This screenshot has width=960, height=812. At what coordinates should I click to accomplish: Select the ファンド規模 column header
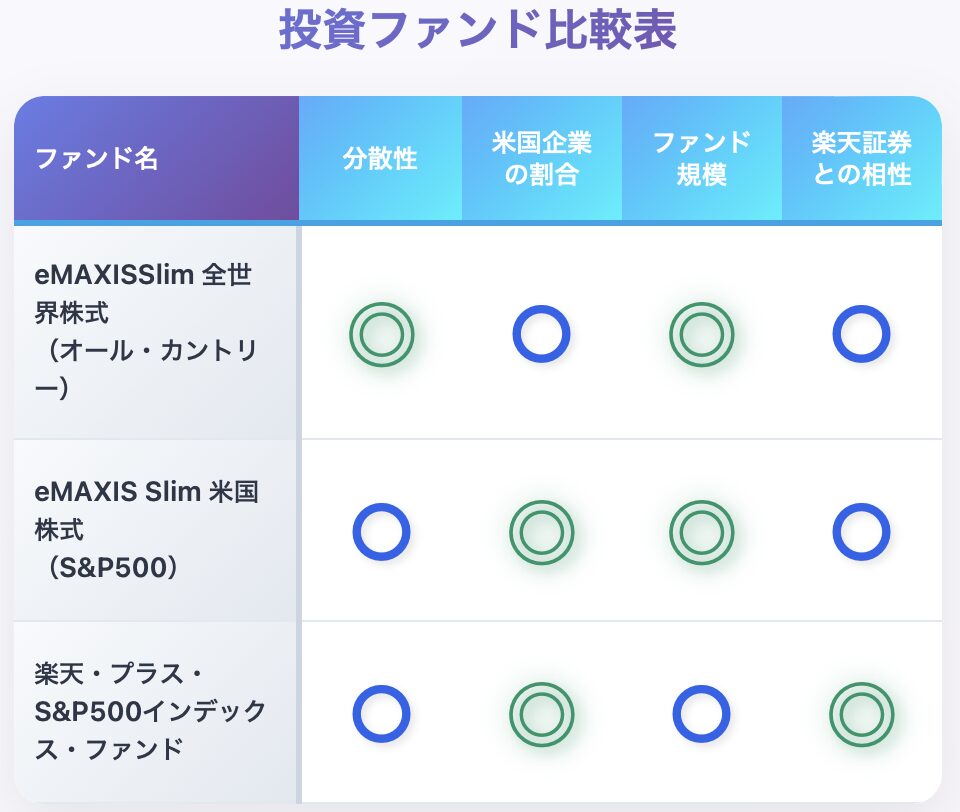pyautogui.click(x=702, y=159)
